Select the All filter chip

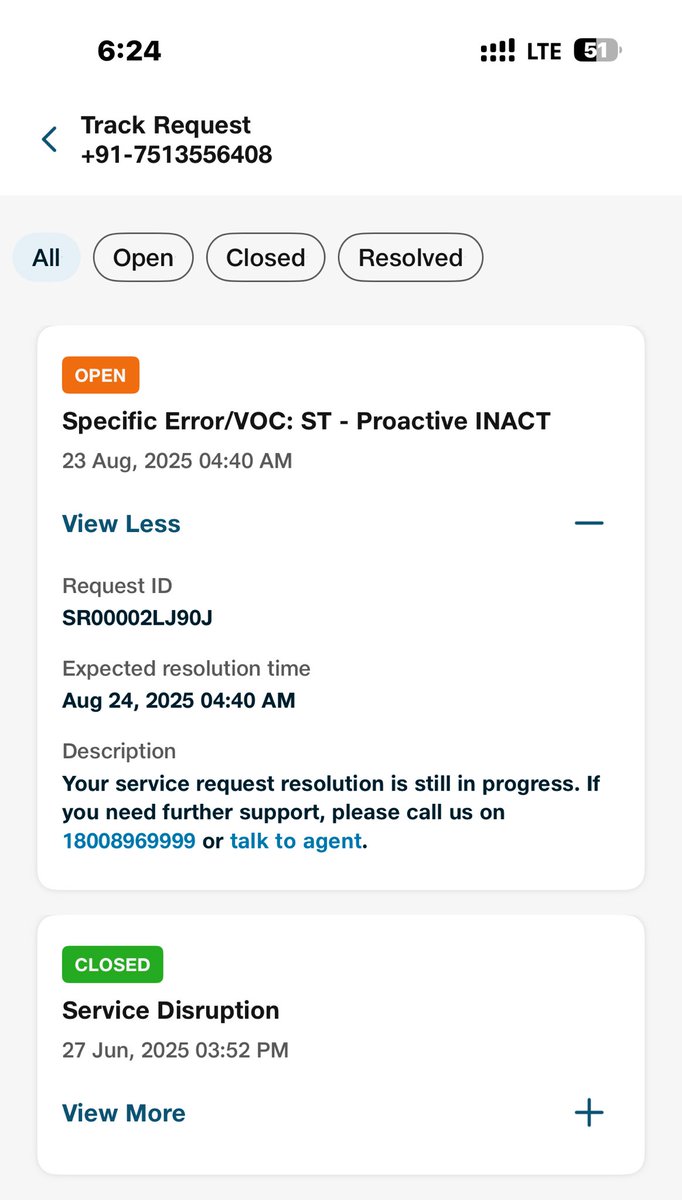(x=46, y=258)
